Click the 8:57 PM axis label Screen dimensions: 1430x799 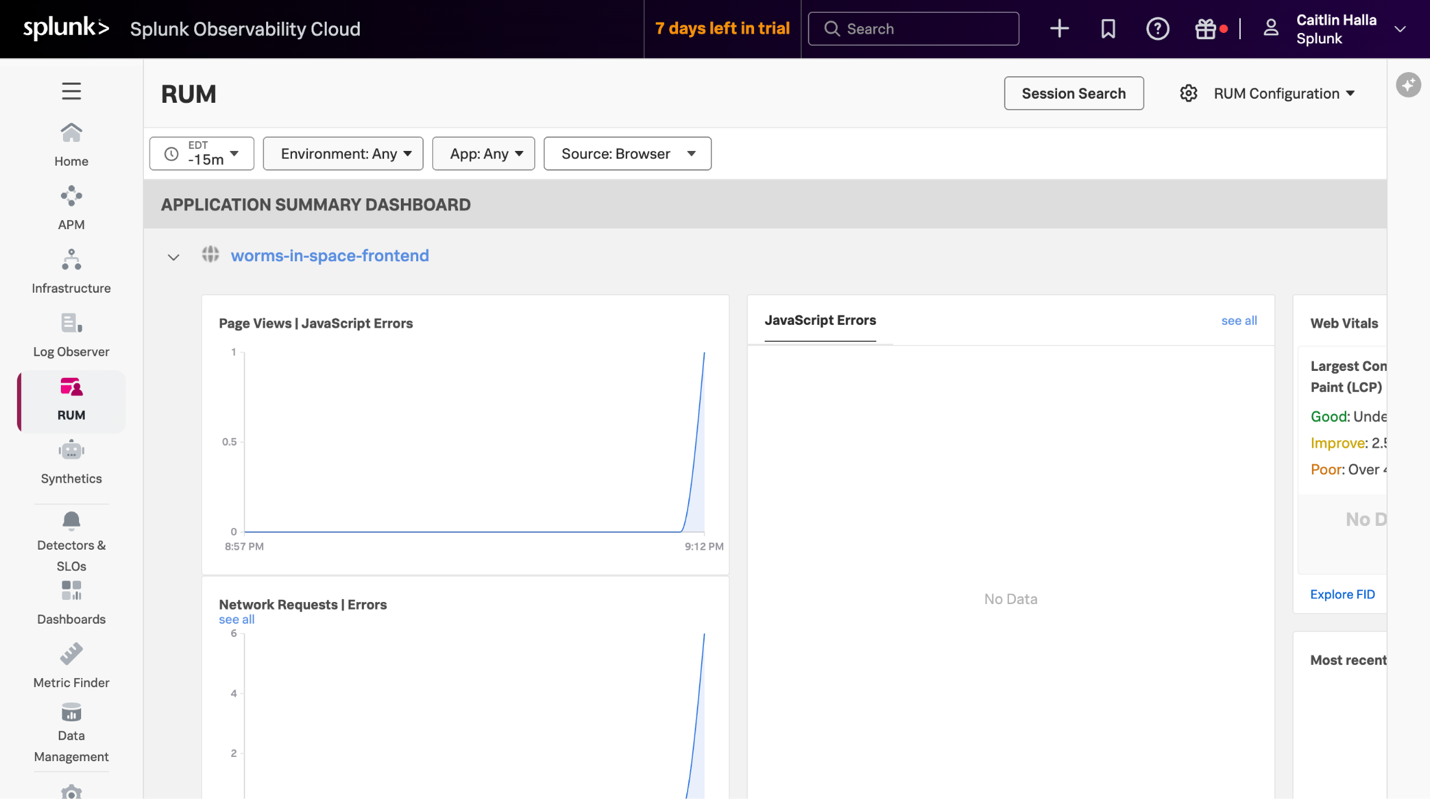[x=244, y=546]
